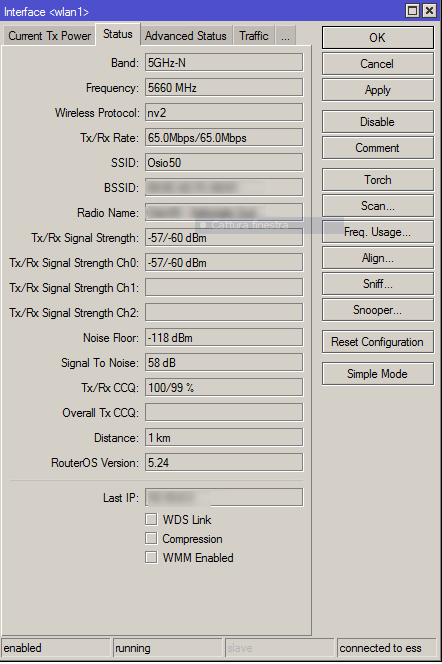Switch to Advanced Status tab
Screen dimensions: 442x664
(186, 36)
